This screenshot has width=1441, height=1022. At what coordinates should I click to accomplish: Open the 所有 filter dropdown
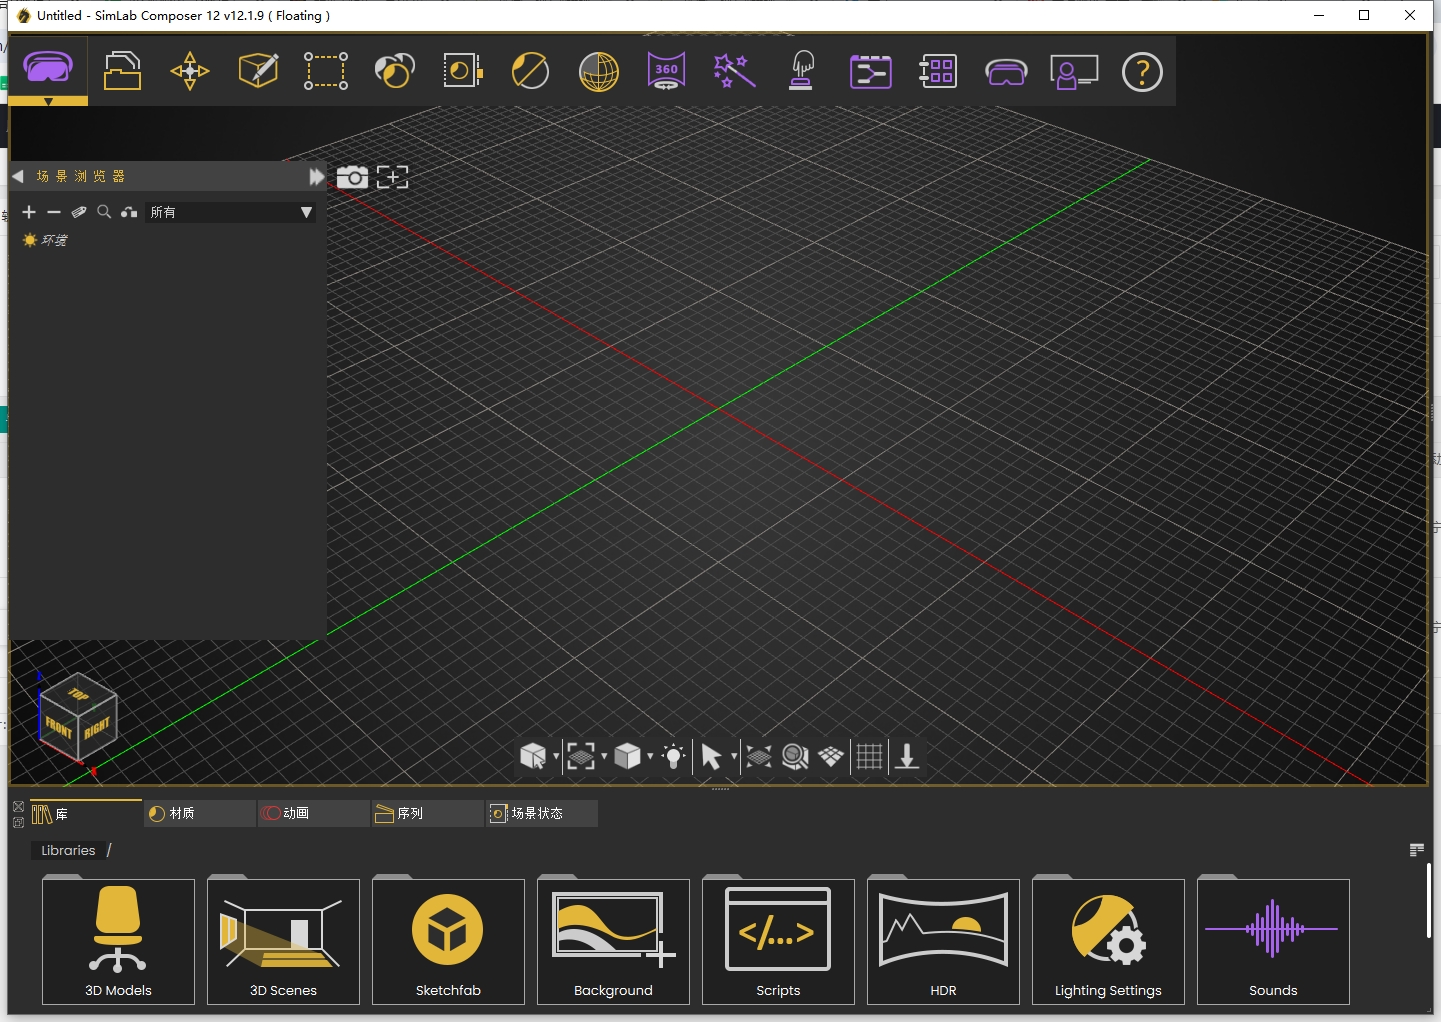[231, 212]
